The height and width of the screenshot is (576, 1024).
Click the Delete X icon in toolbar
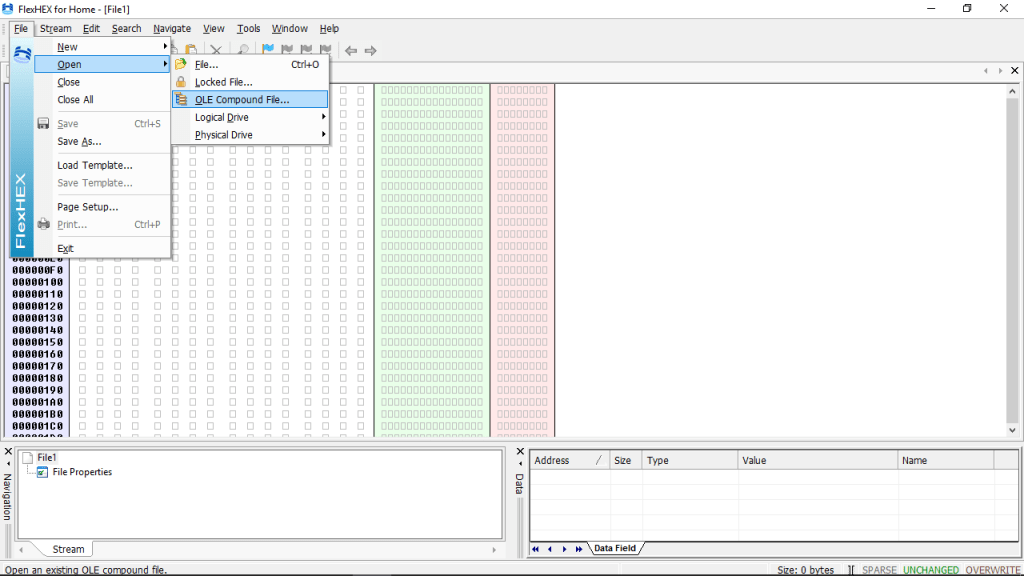(x=215, y=50)
